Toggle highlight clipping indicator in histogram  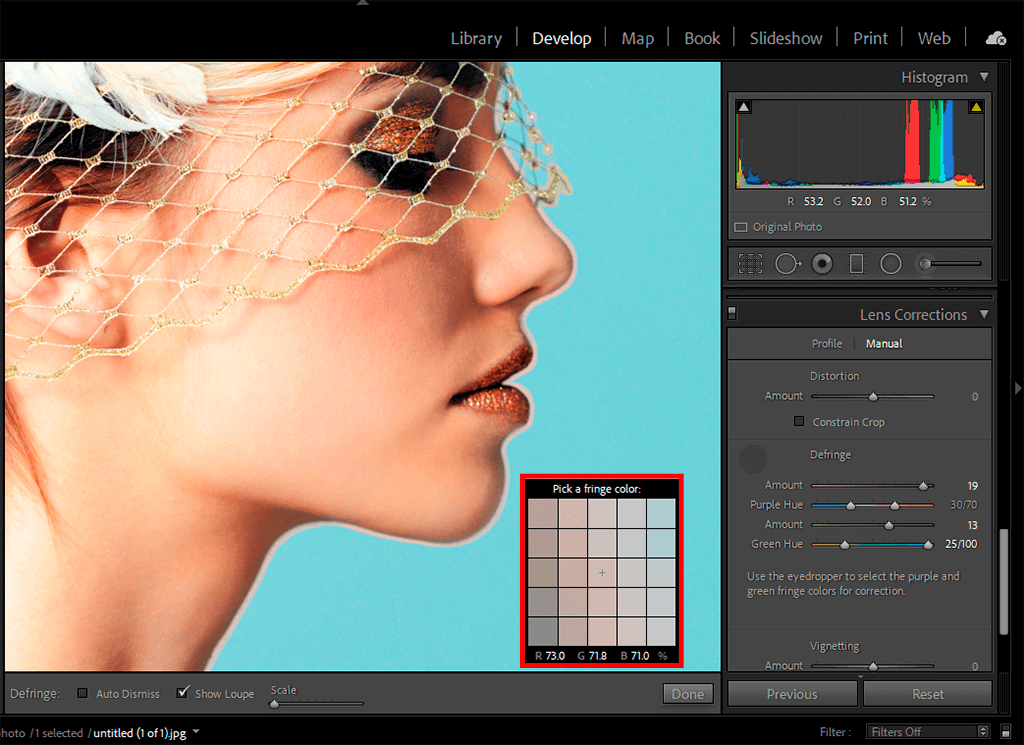point(976,106)
